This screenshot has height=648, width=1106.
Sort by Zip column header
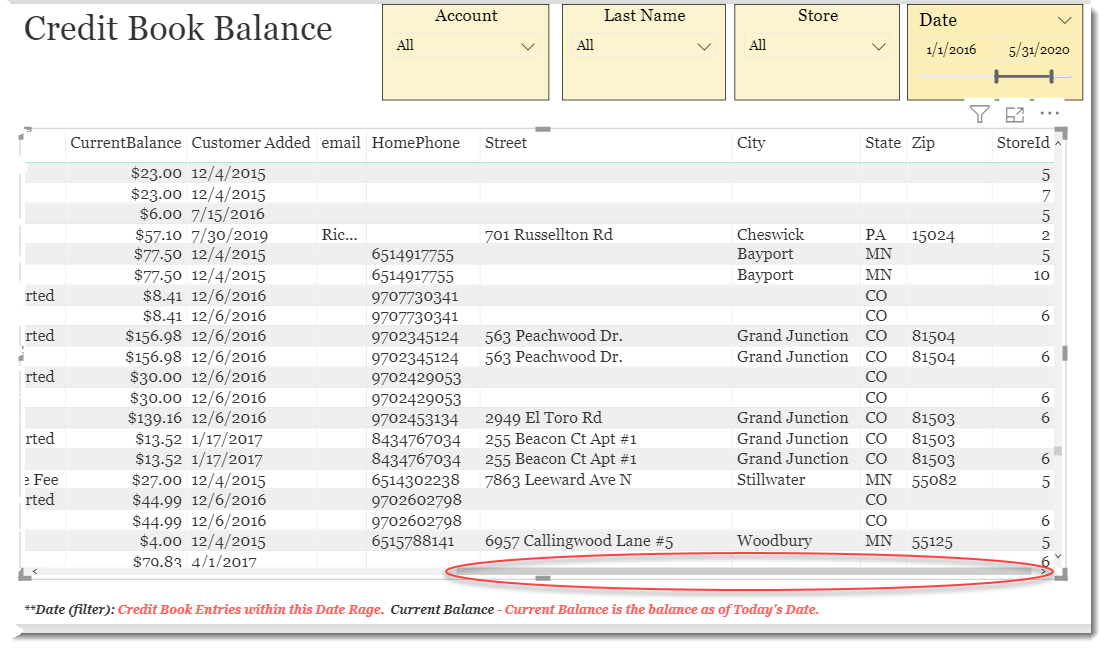click(923, 142)
